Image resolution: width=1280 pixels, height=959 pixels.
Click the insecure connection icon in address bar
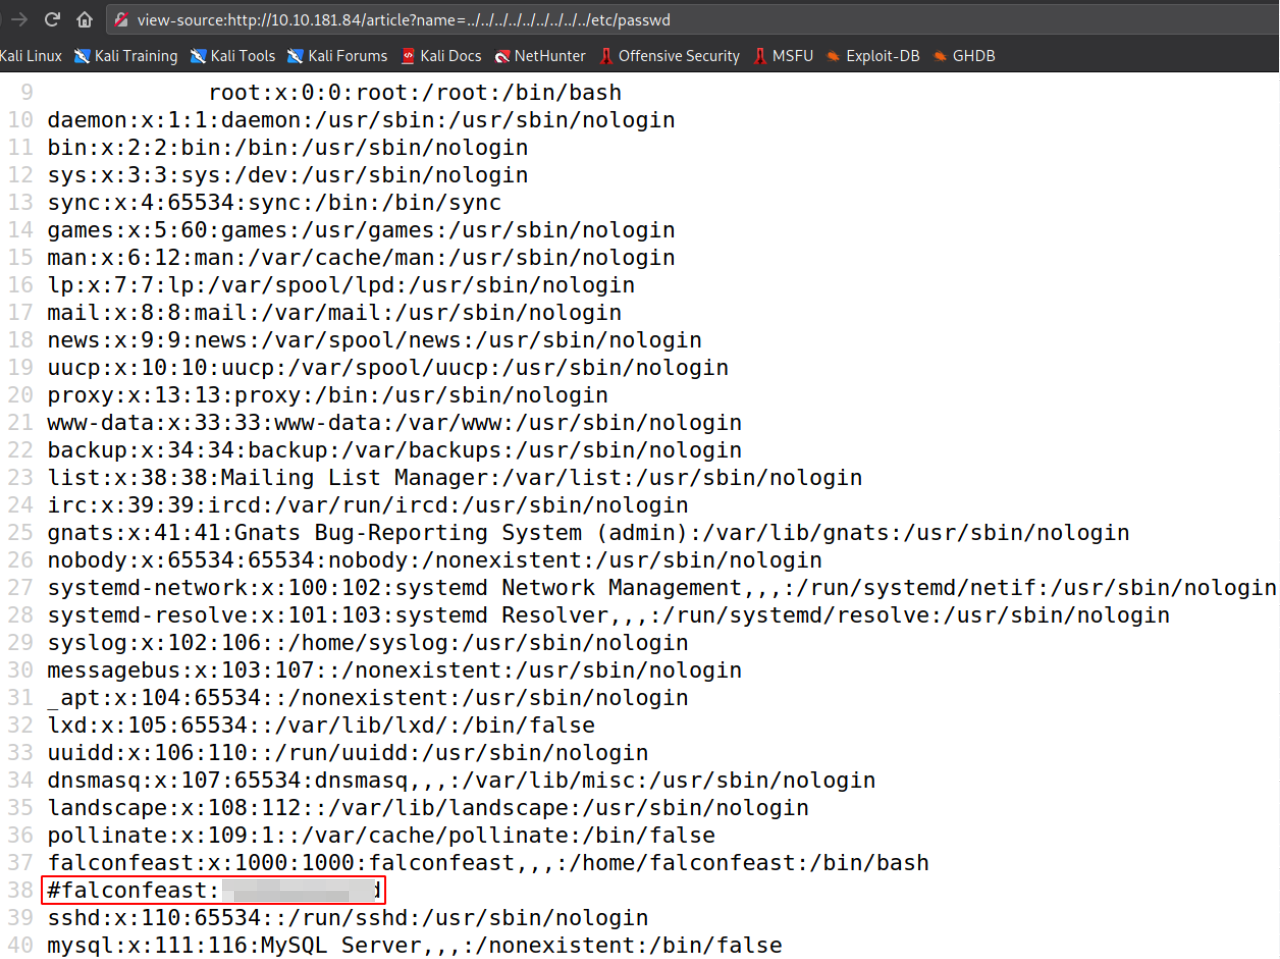coord(121,20)
